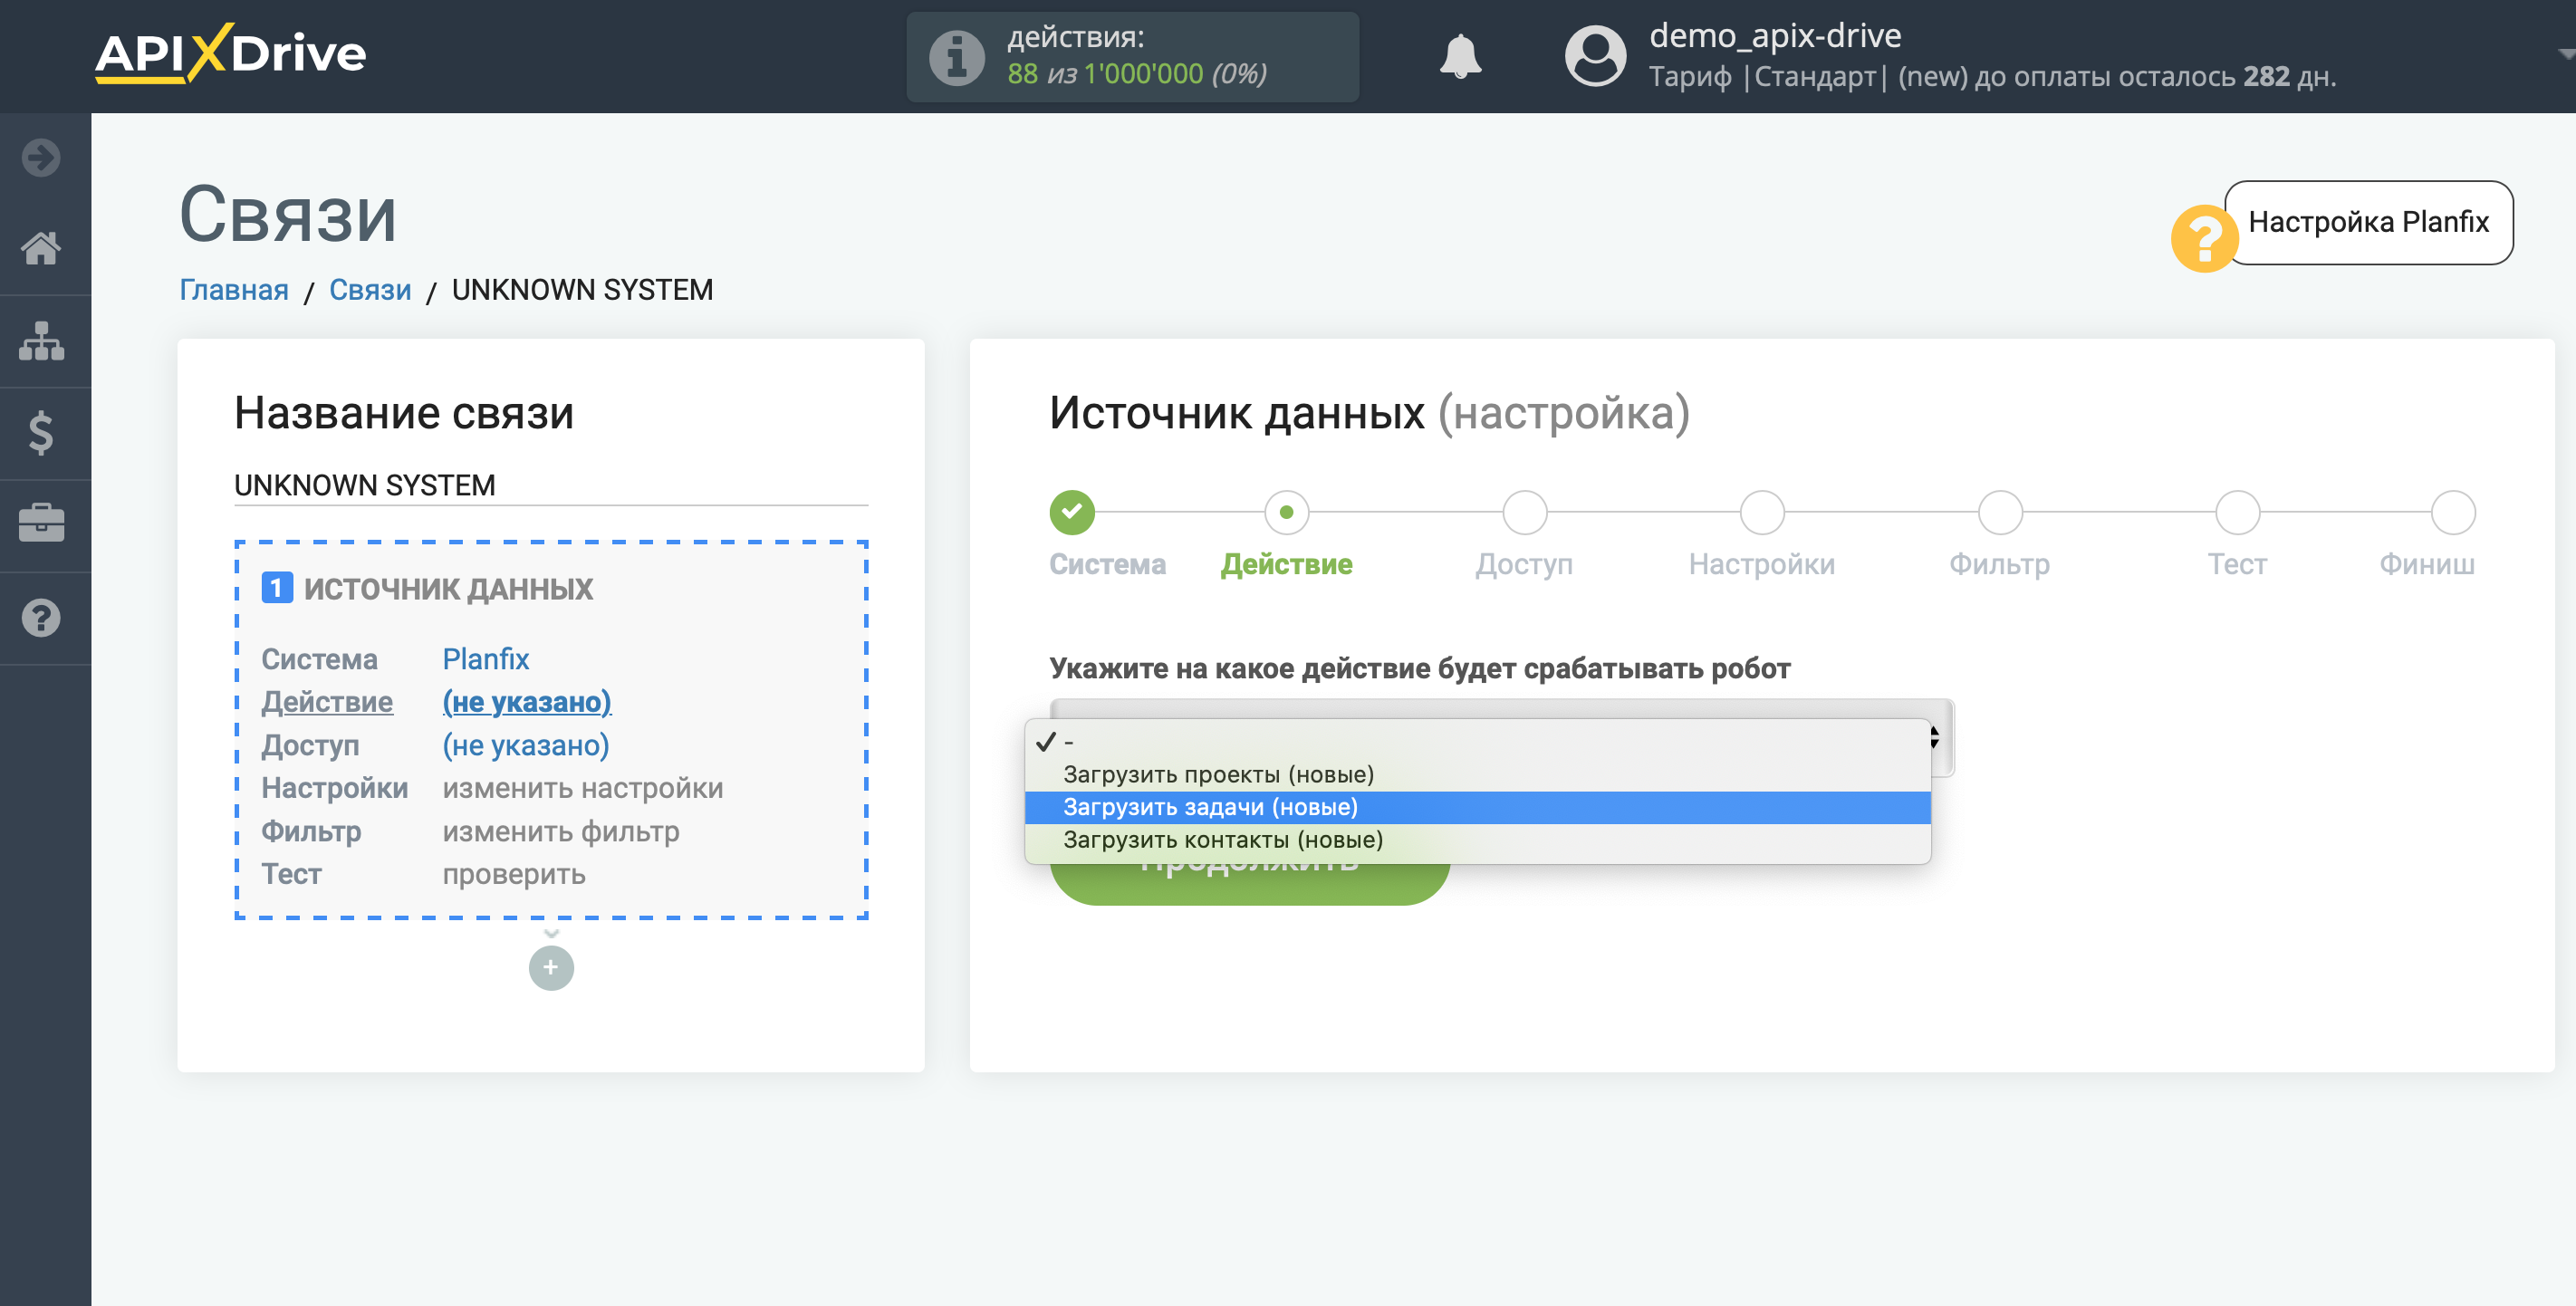Click the Фильтр step circle
The width and height of the screenshot is (2576, 1306).
(x=2000, y=512)
